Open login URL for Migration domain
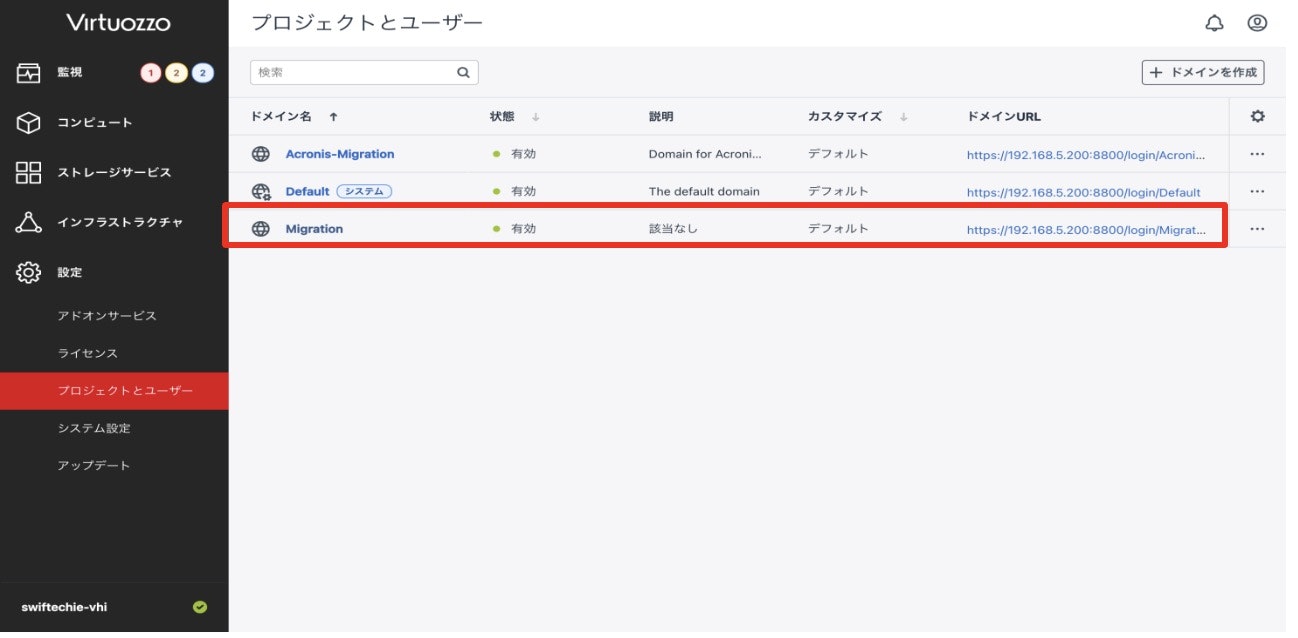This screenshot has width=1298, height=638. [1086, 230]
